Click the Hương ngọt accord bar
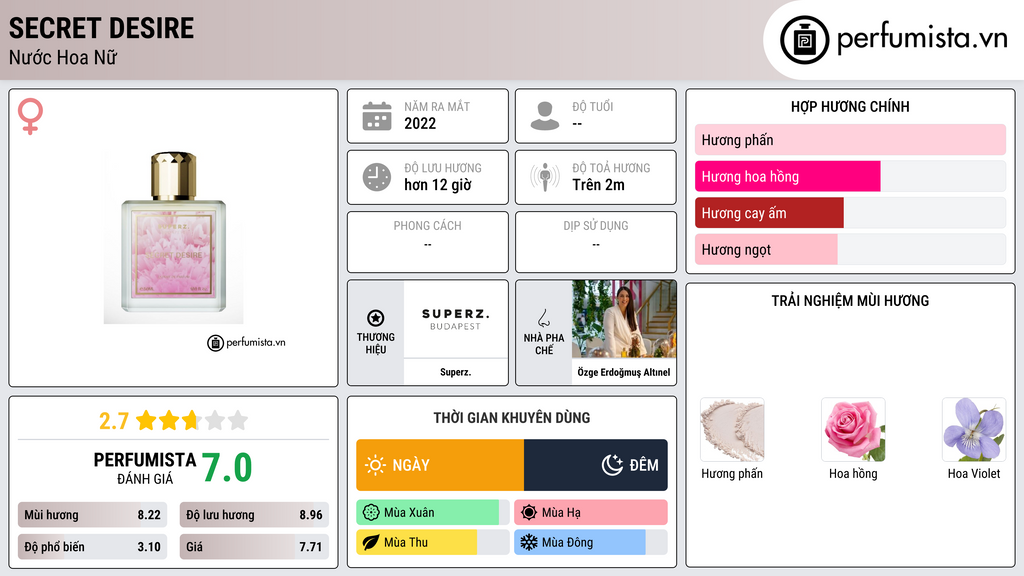 coord(850,249)
